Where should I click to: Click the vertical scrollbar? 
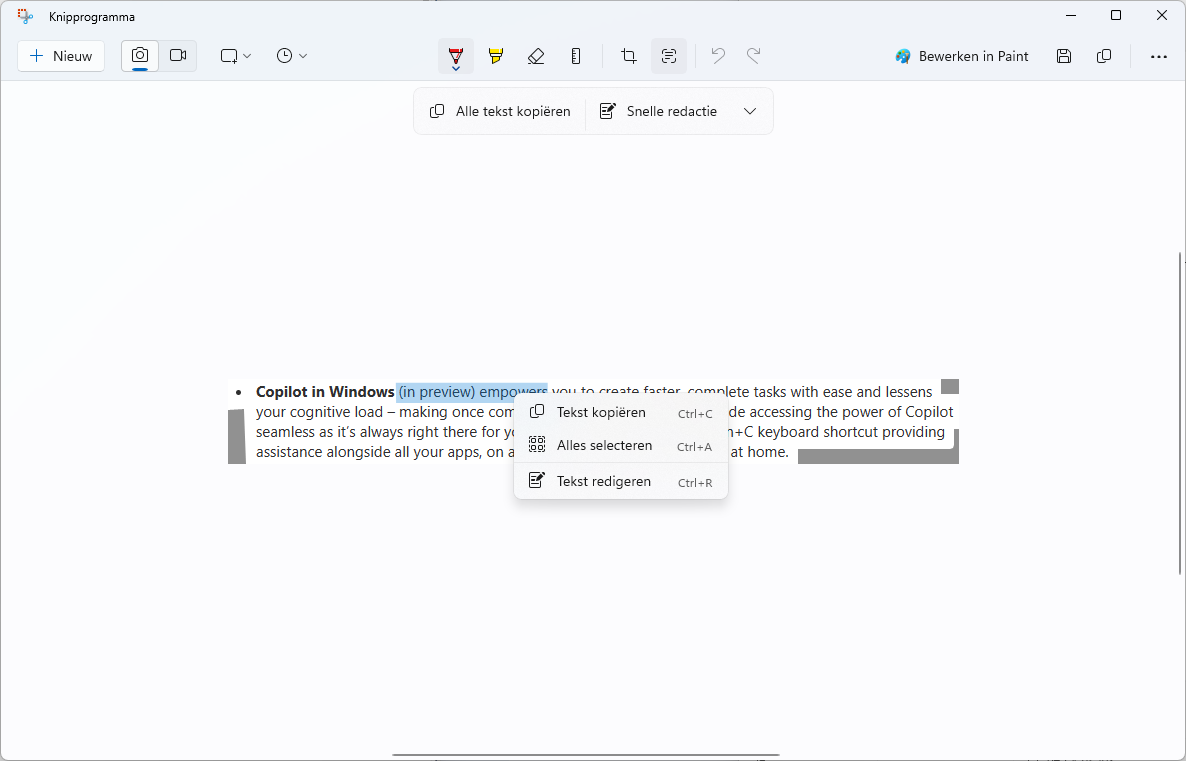pos(1179,413)
